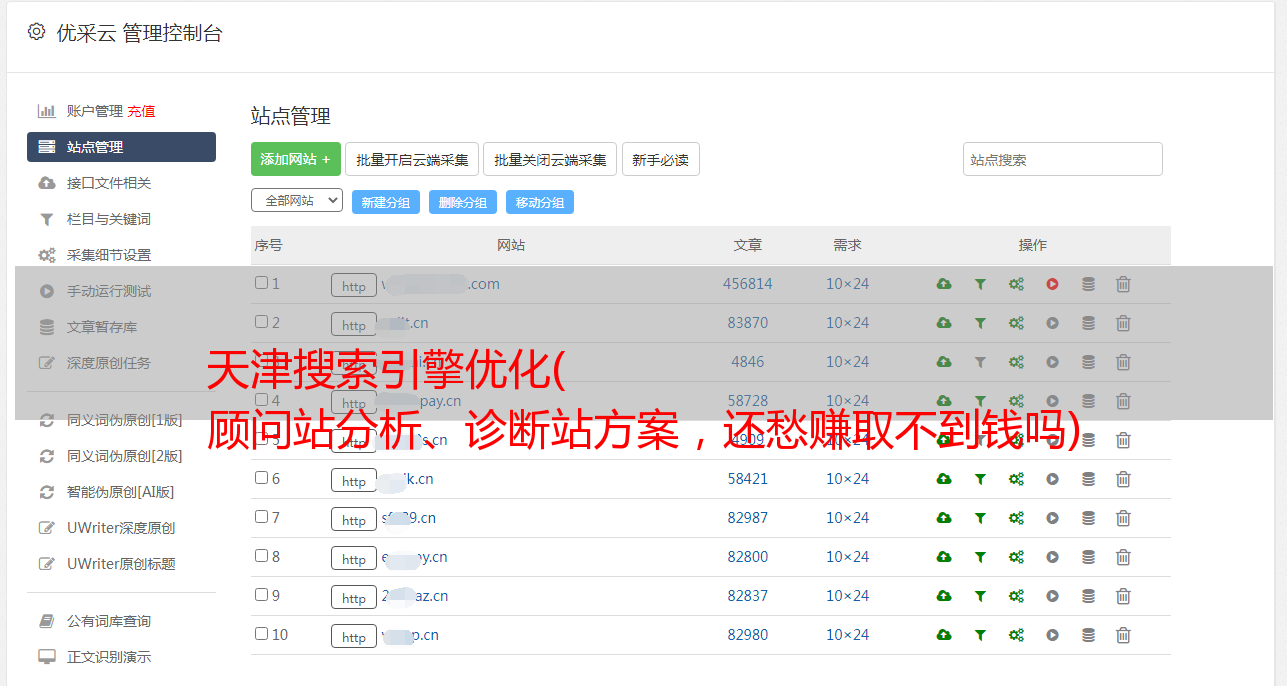1287x686 pixels.
Task: Click gears icon in the 4846 row
Action: click(x=1016, y=362)
